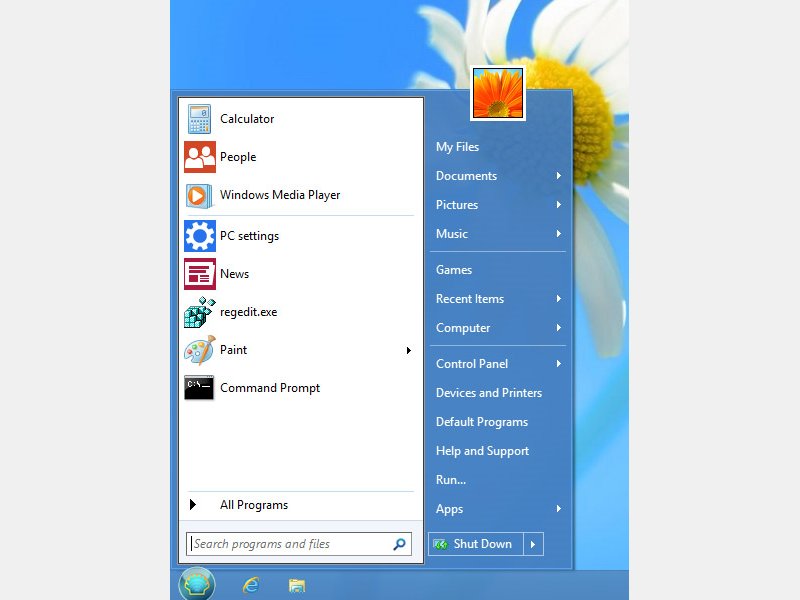The image size is (800, 600).
Task: Launch Windows Media Player icon
Action: click(x=199, y=195)
